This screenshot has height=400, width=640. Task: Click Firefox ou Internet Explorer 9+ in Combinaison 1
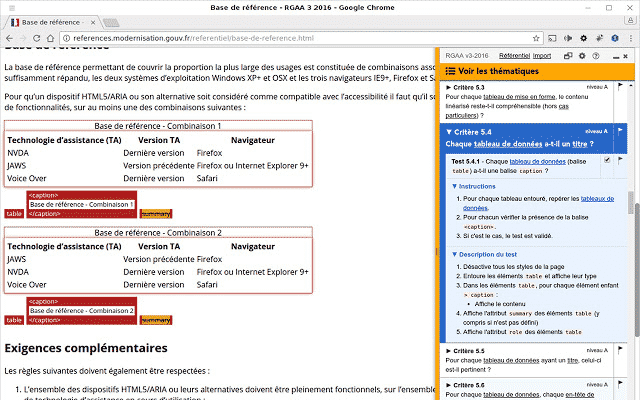[x=252, y=166]
